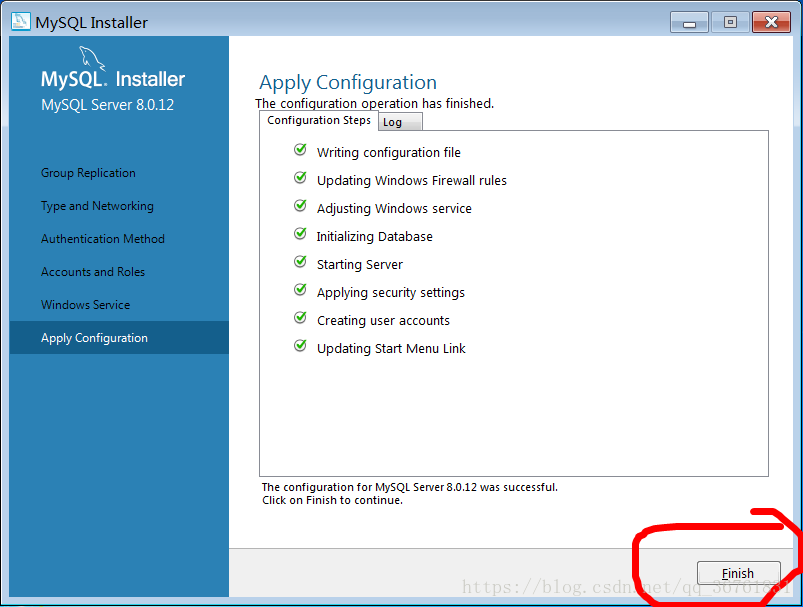
Task: Open Group Replication step in sidebar
Action: click(x=88, y=173)
